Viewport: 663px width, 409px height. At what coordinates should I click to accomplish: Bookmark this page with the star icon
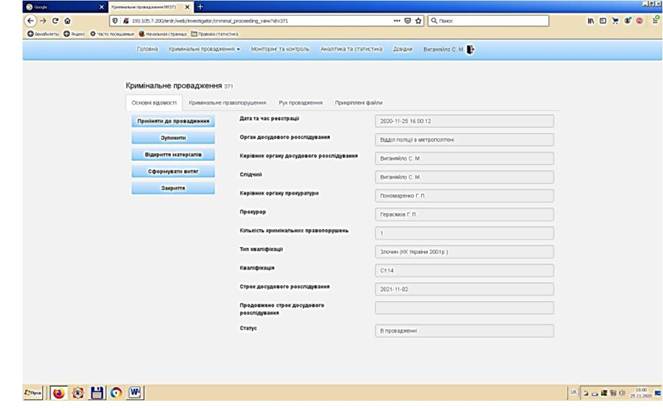click(418, 21)
